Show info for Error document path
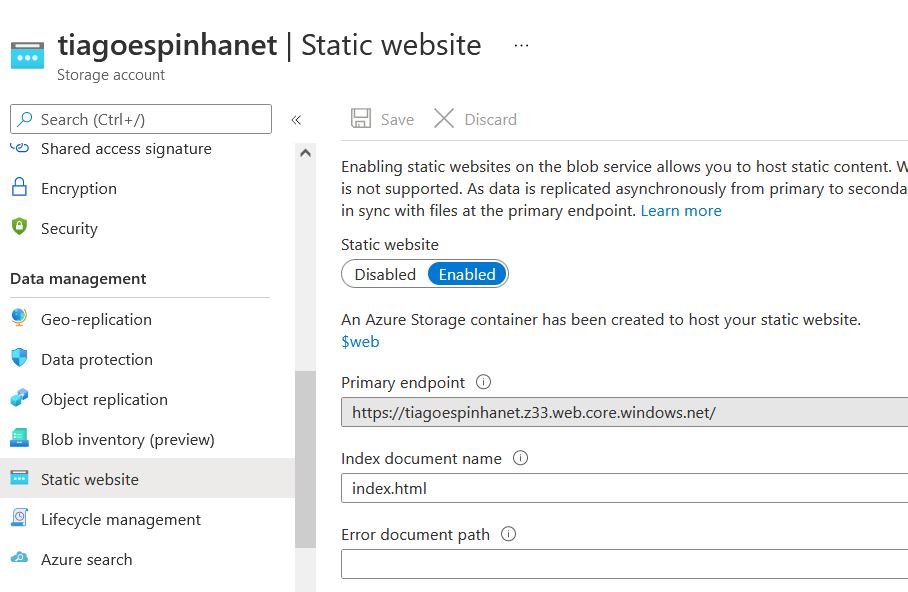 508,533
